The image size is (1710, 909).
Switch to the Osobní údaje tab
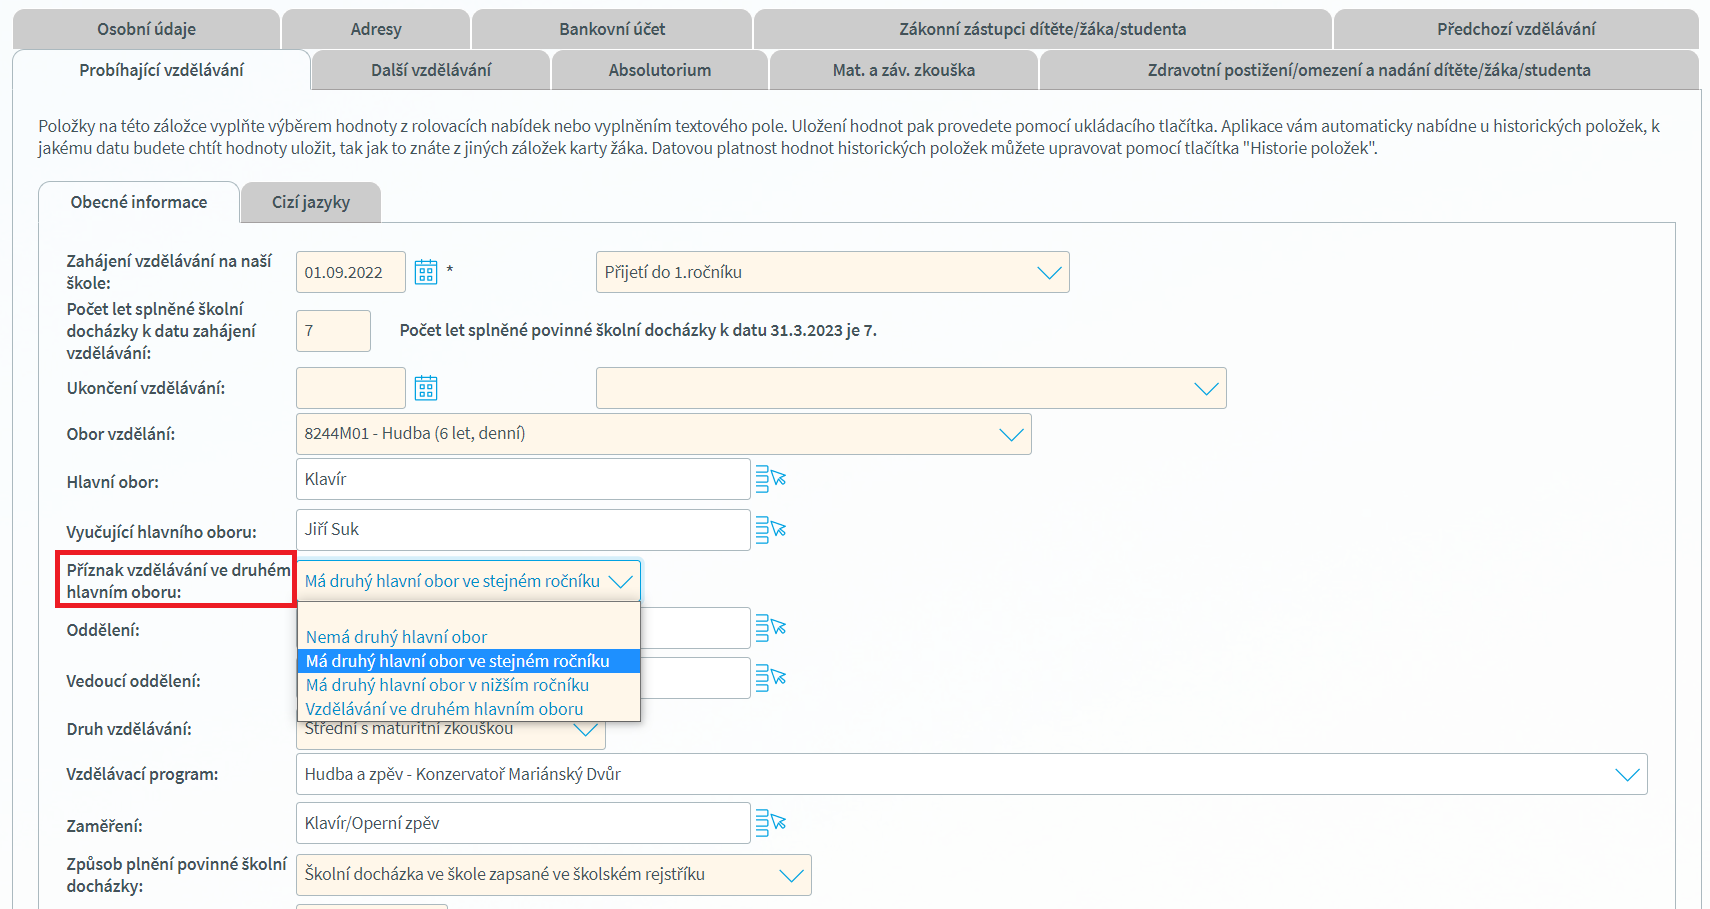146,29
